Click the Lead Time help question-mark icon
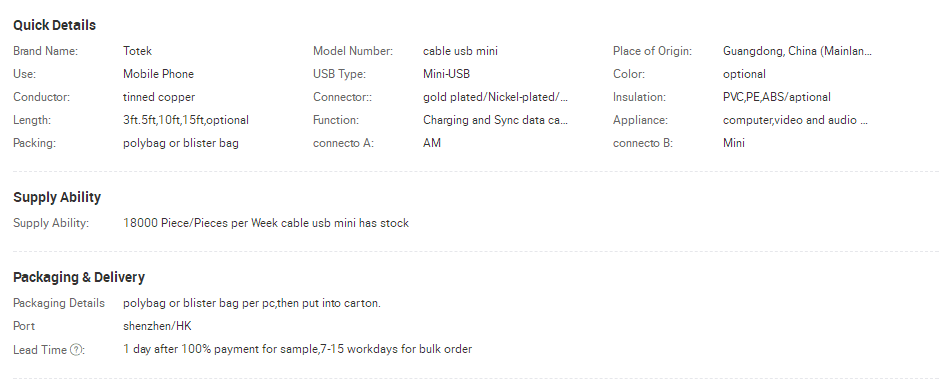Screen dimensions: 952x390 point(75,349)
